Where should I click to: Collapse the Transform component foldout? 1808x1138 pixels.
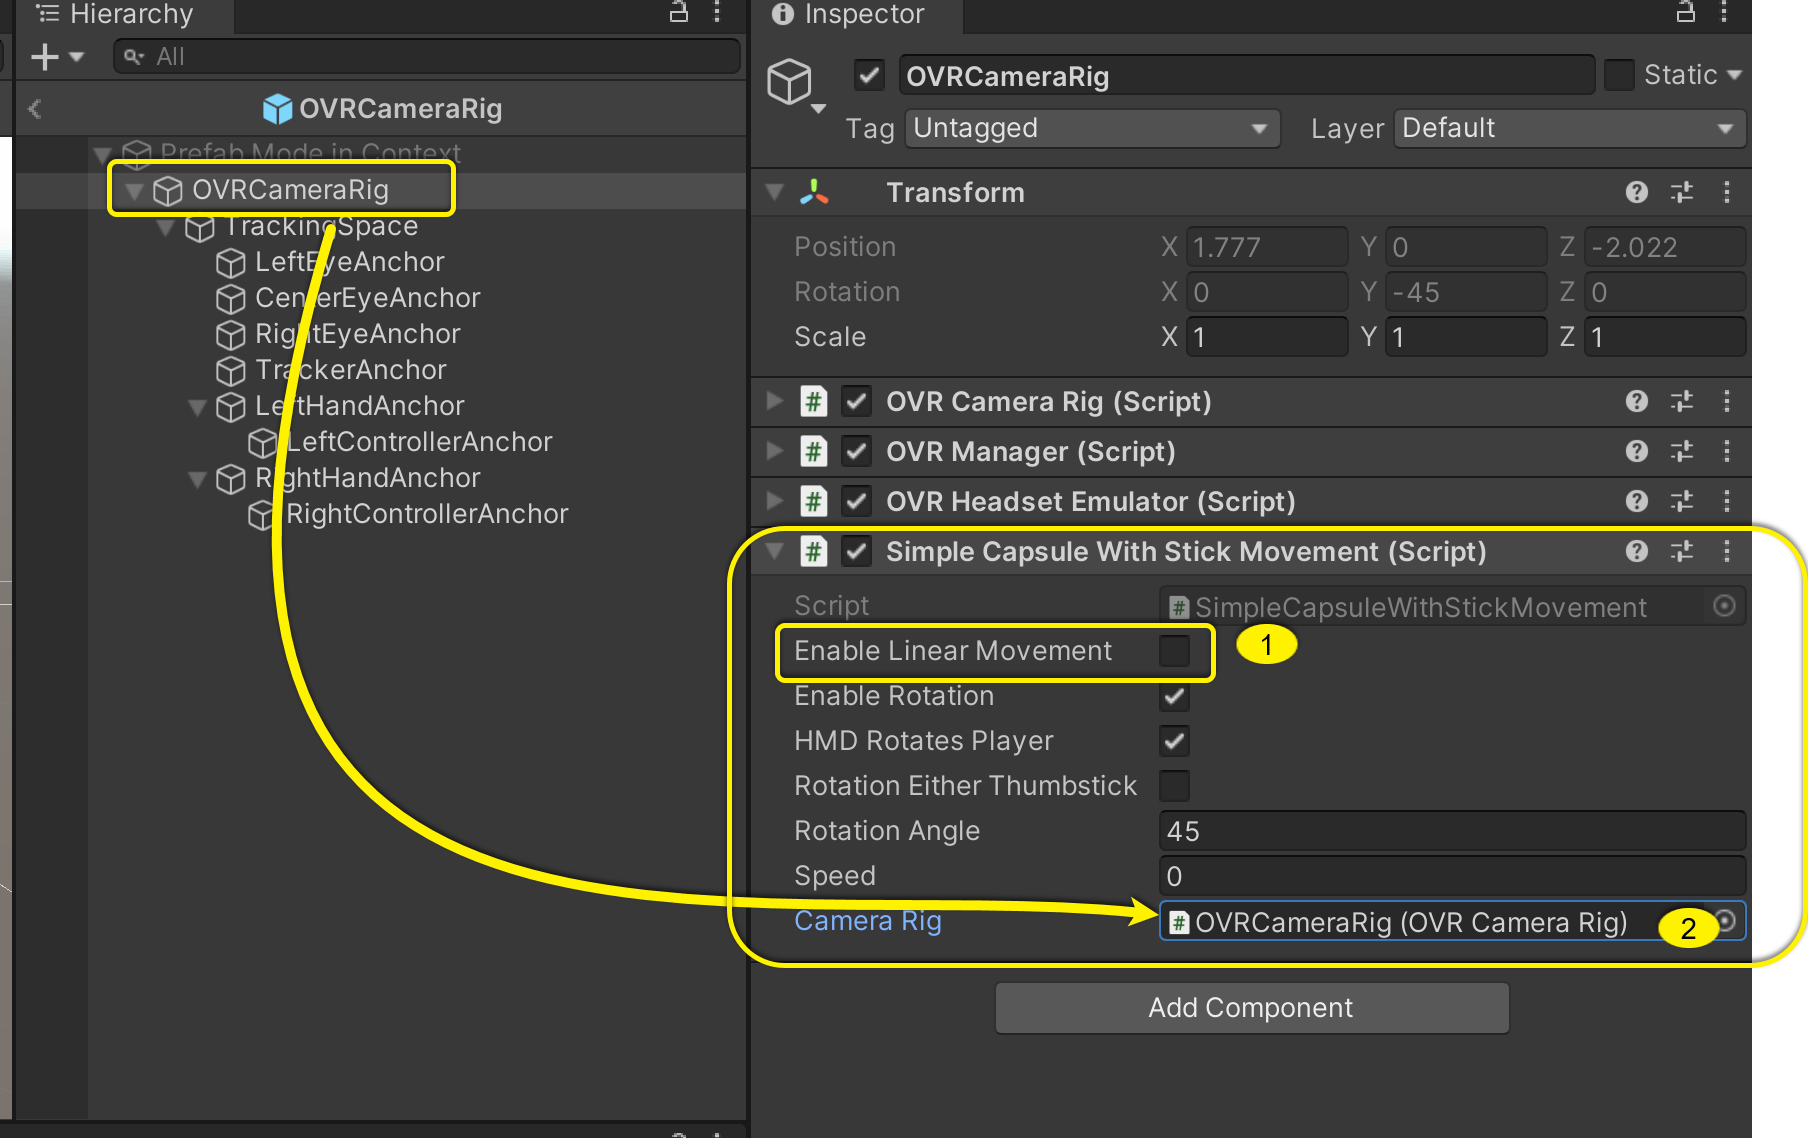coord(775,192)
